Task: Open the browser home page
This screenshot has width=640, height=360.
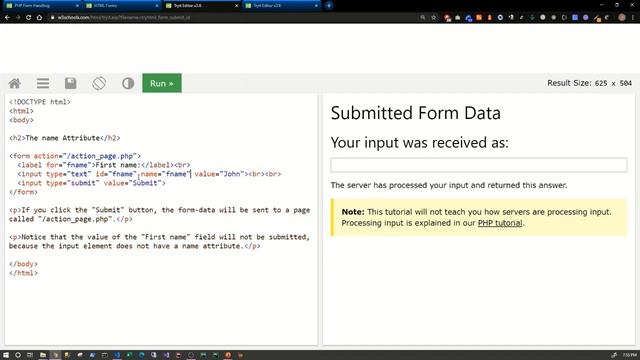Action: [39, 18]
